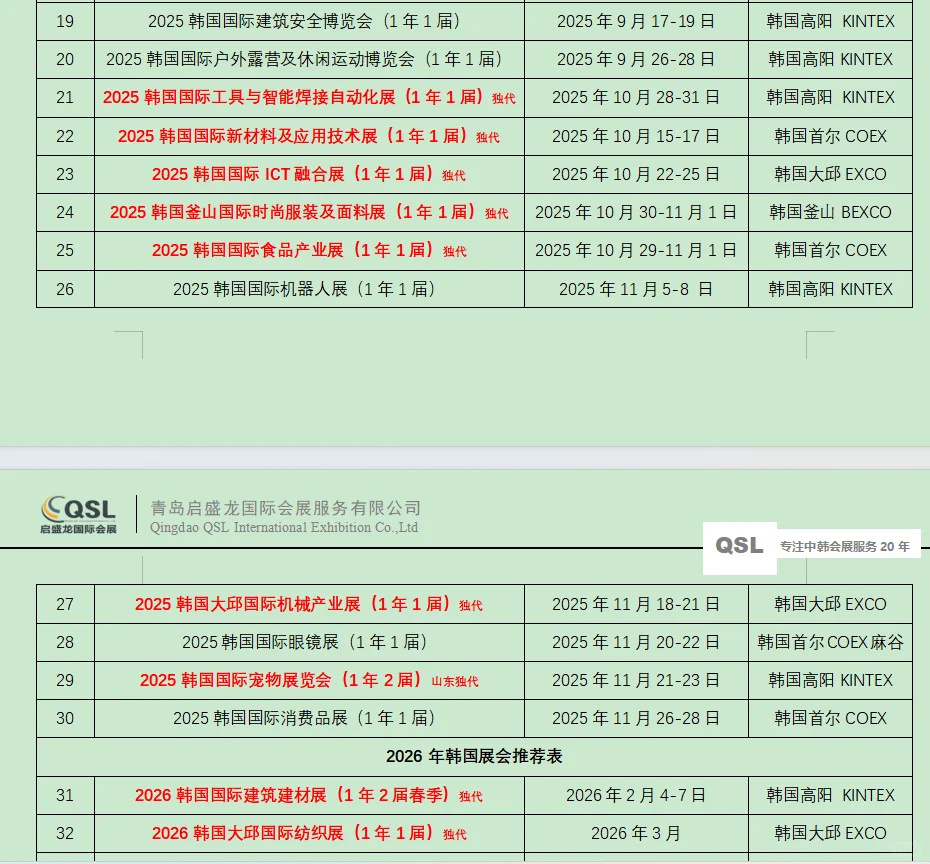The width and height of the screenshot is (930, 864).
Task: Select company name 青岛启盛龙国际会展服务有限公司
Action: (285, 508)
